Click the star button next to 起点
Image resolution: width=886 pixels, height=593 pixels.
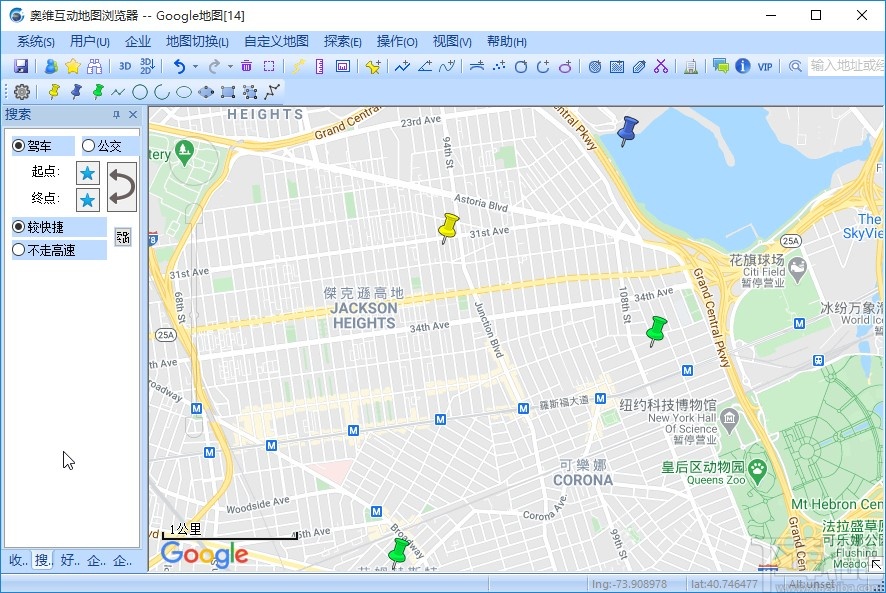coord(87,171)
